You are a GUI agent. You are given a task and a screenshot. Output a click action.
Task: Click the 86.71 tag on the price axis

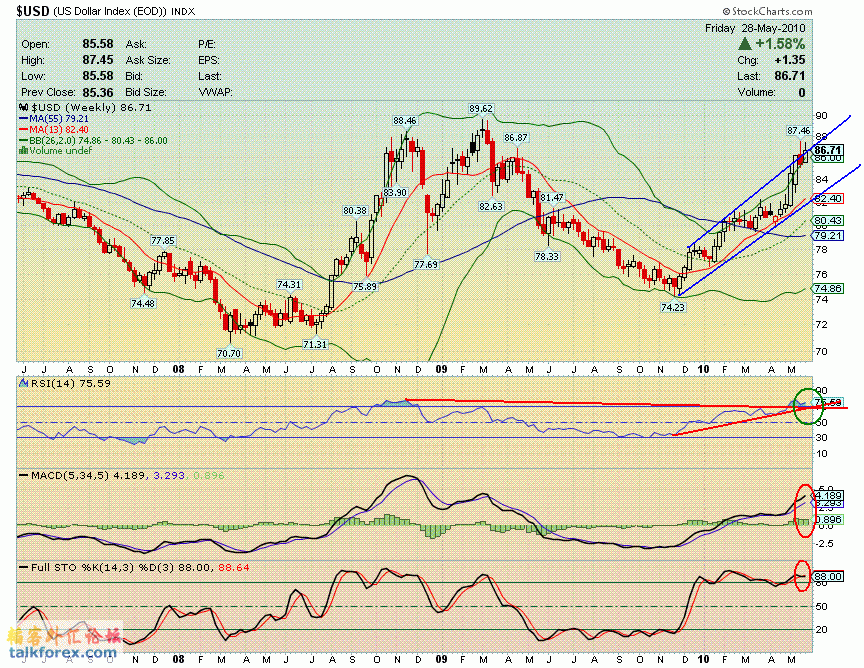click(x=828, y=150)
